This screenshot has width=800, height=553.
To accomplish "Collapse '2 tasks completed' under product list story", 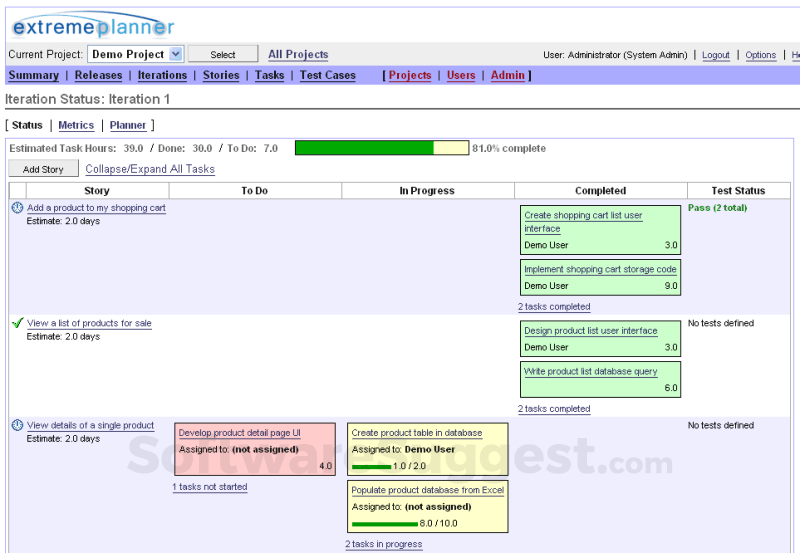I will point(554,409).
